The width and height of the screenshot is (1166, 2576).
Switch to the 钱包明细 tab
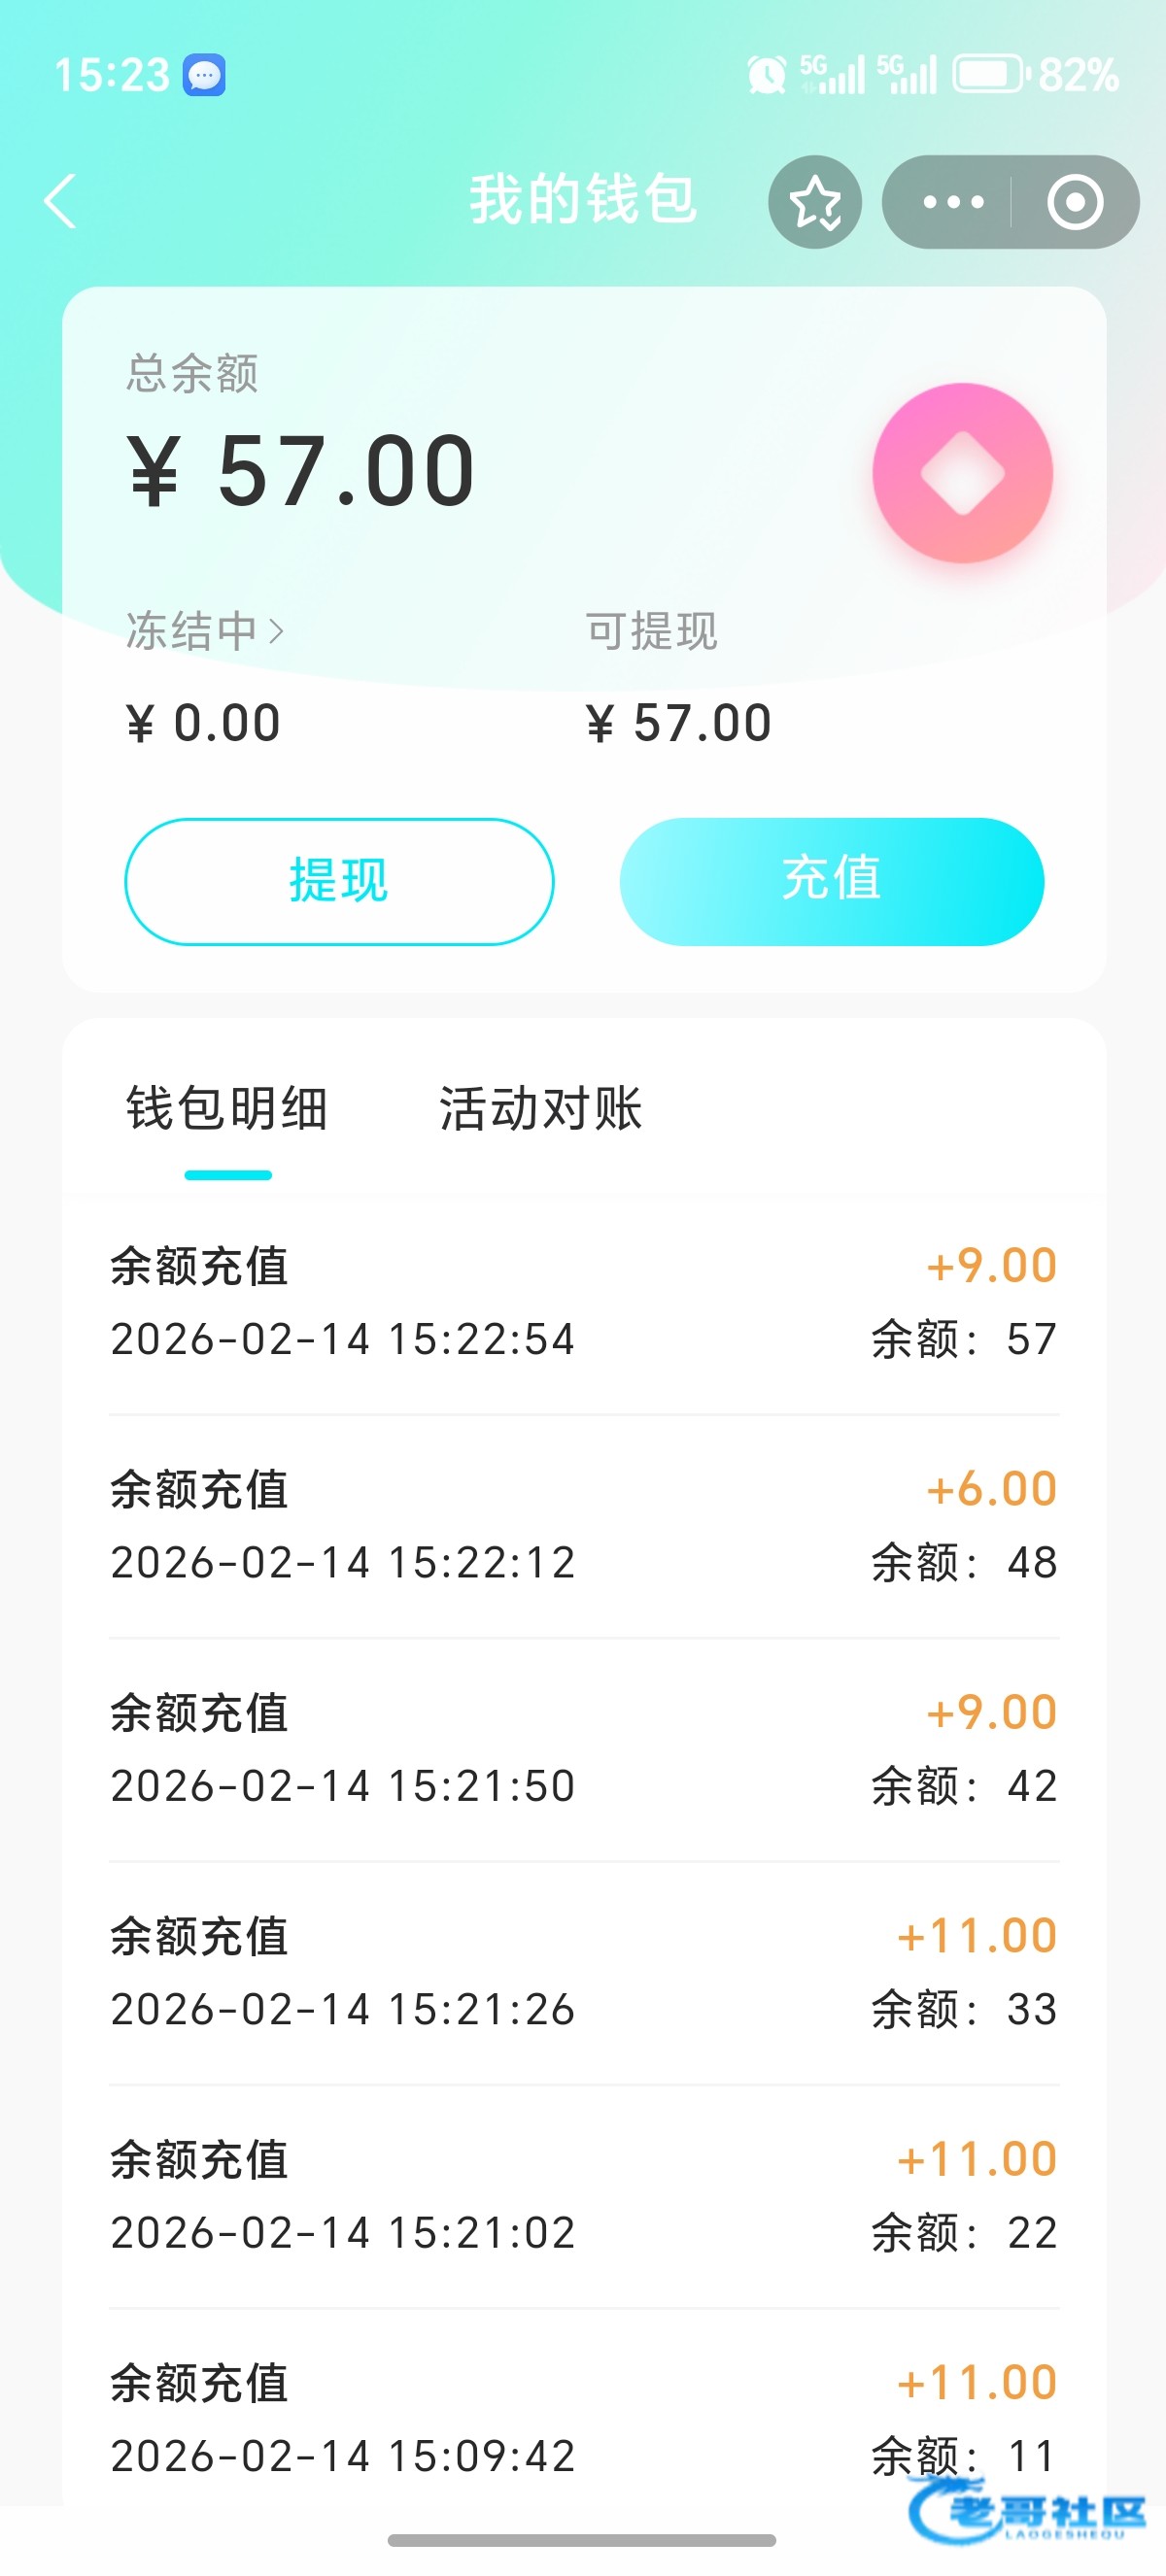228,1110
